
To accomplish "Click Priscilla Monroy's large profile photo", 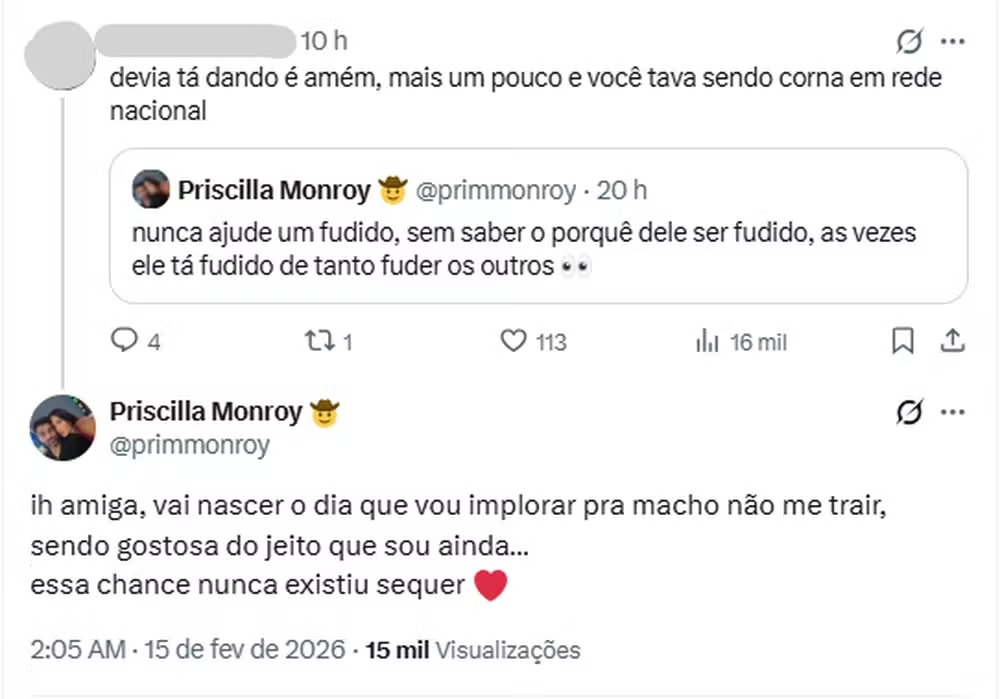I will (63, 428).
